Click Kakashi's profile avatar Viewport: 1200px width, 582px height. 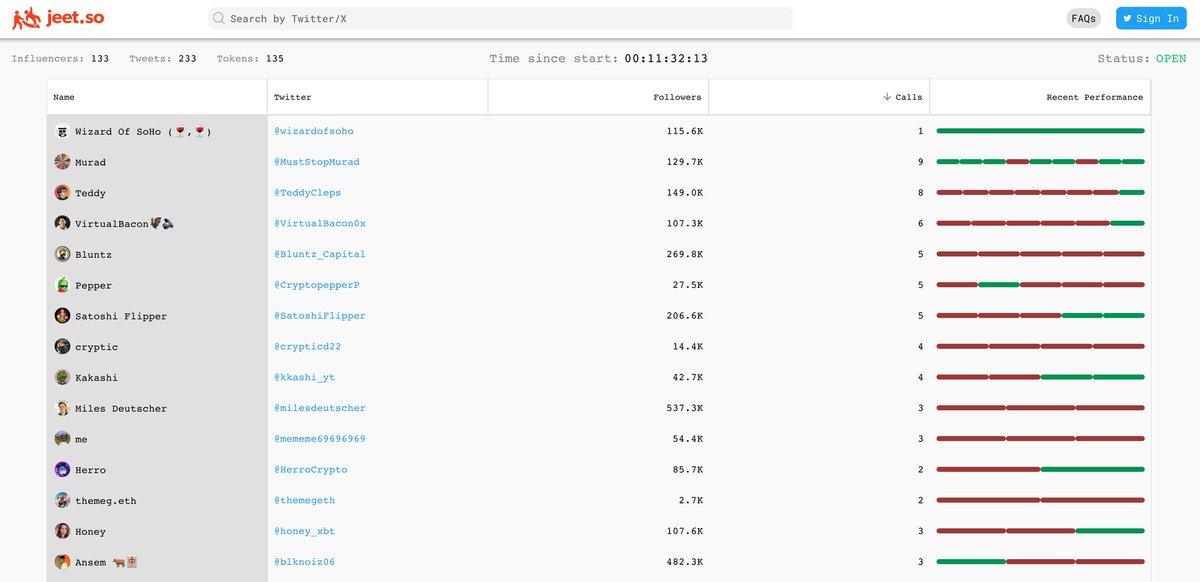[62, 378]
